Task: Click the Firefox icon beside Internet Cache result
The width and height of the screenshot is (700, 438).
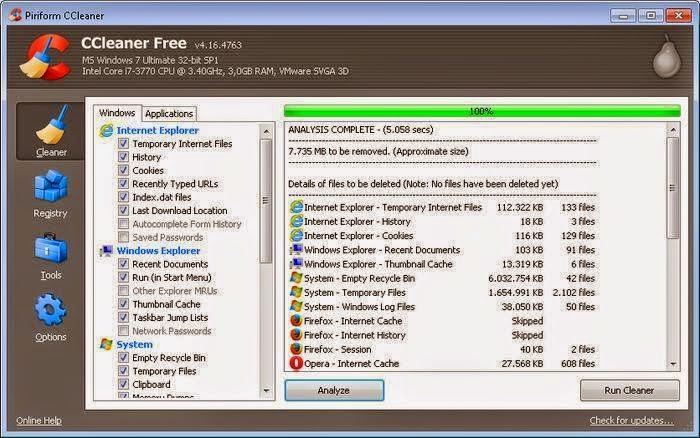Action: (x=296, y=321)
